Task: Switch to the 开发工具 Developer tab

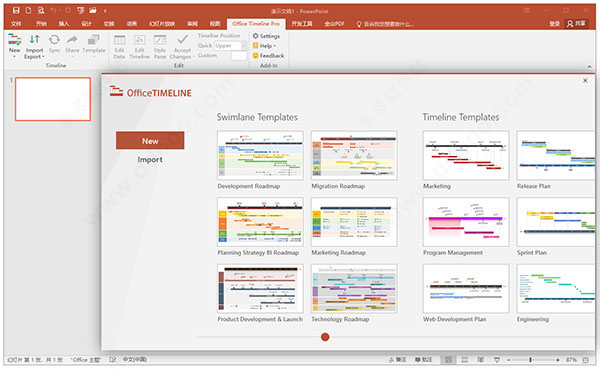Action: 302,24
